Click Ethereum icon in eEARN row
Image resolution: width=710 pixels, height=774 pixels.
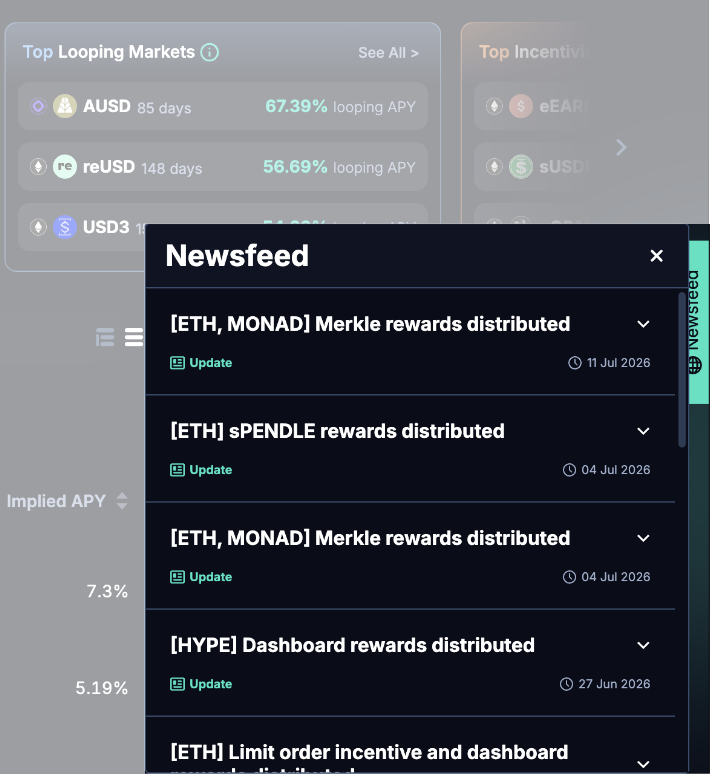pos(494,106)
